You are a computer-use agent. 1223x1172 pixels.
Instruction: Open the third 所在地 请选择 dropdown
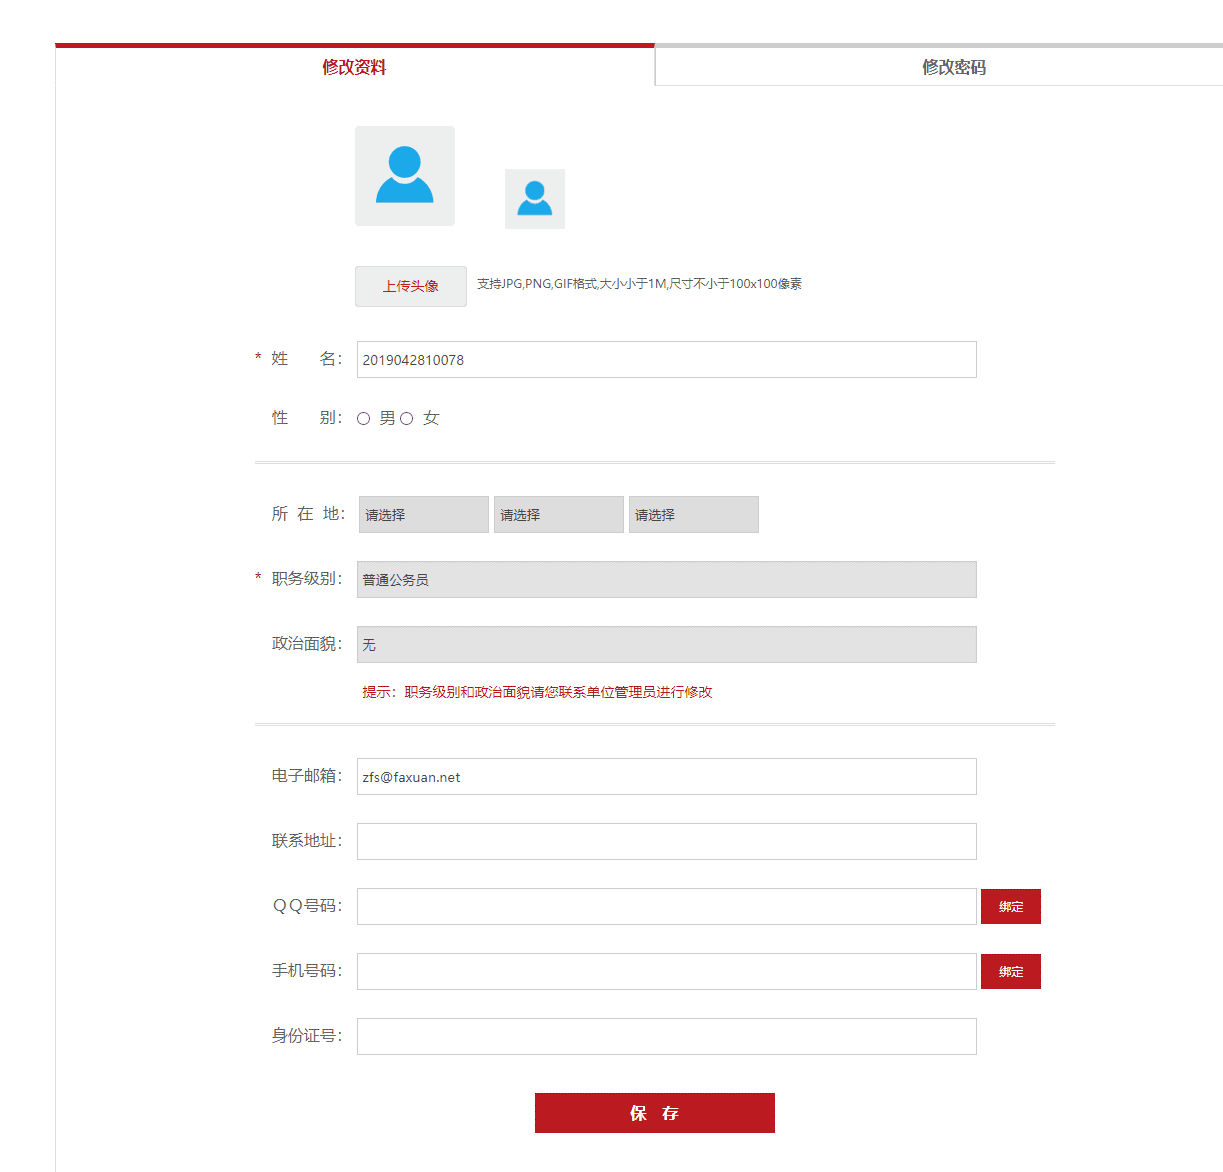tap(694, 515)
